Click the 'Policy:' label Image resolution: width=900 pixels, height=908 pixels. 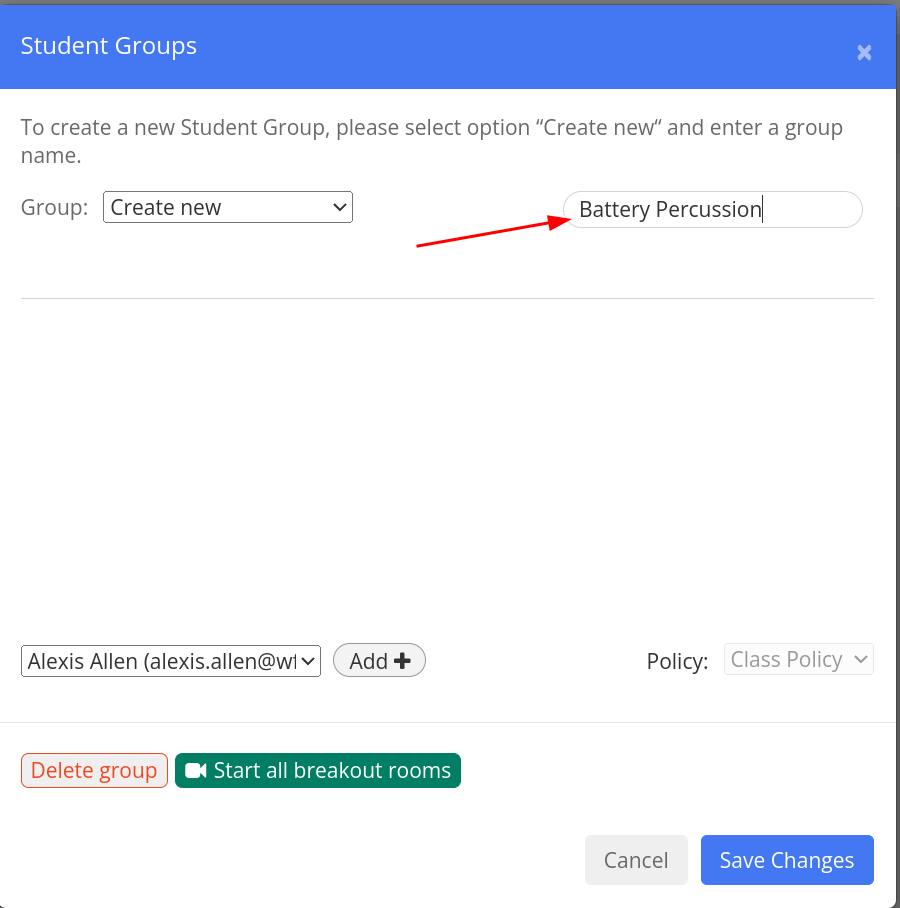[678, 661]
